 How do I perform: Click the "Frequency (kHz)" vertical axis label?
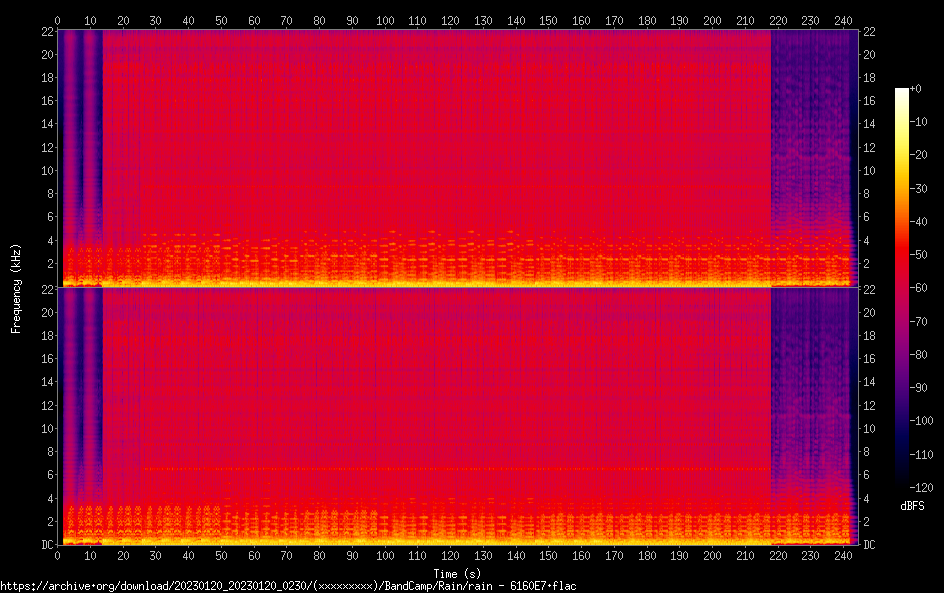click(16, 288)
